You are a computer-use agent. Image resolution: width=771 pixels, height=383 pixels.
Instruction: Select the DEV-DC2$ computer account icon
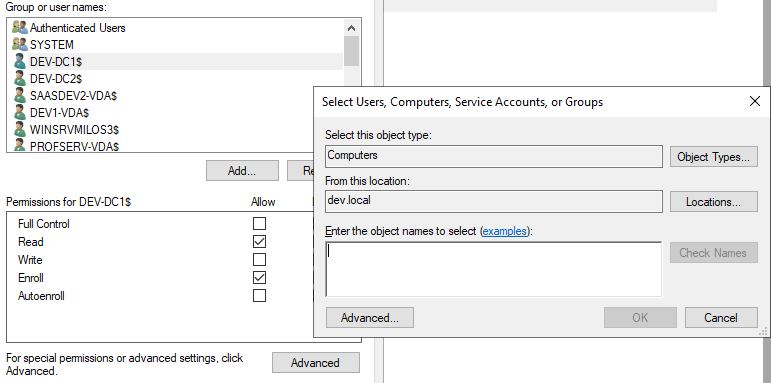point(20,78)
